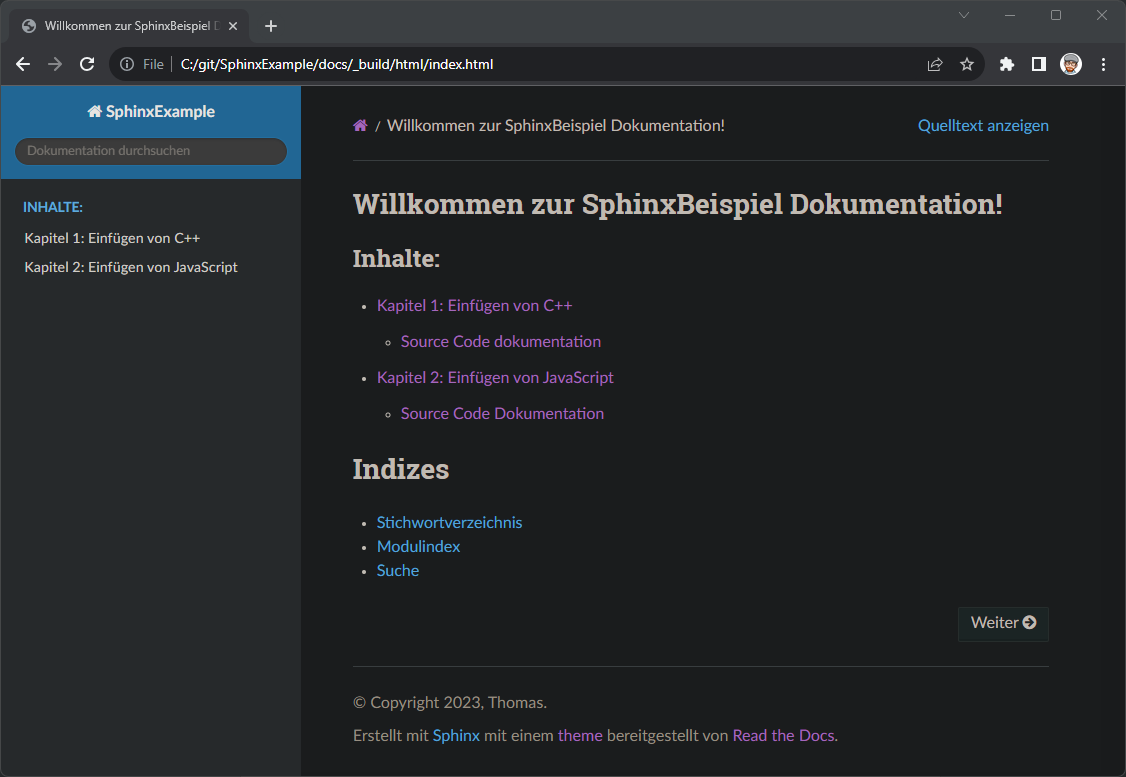Select the home icon beside SphinxExample

coord(95,111)
